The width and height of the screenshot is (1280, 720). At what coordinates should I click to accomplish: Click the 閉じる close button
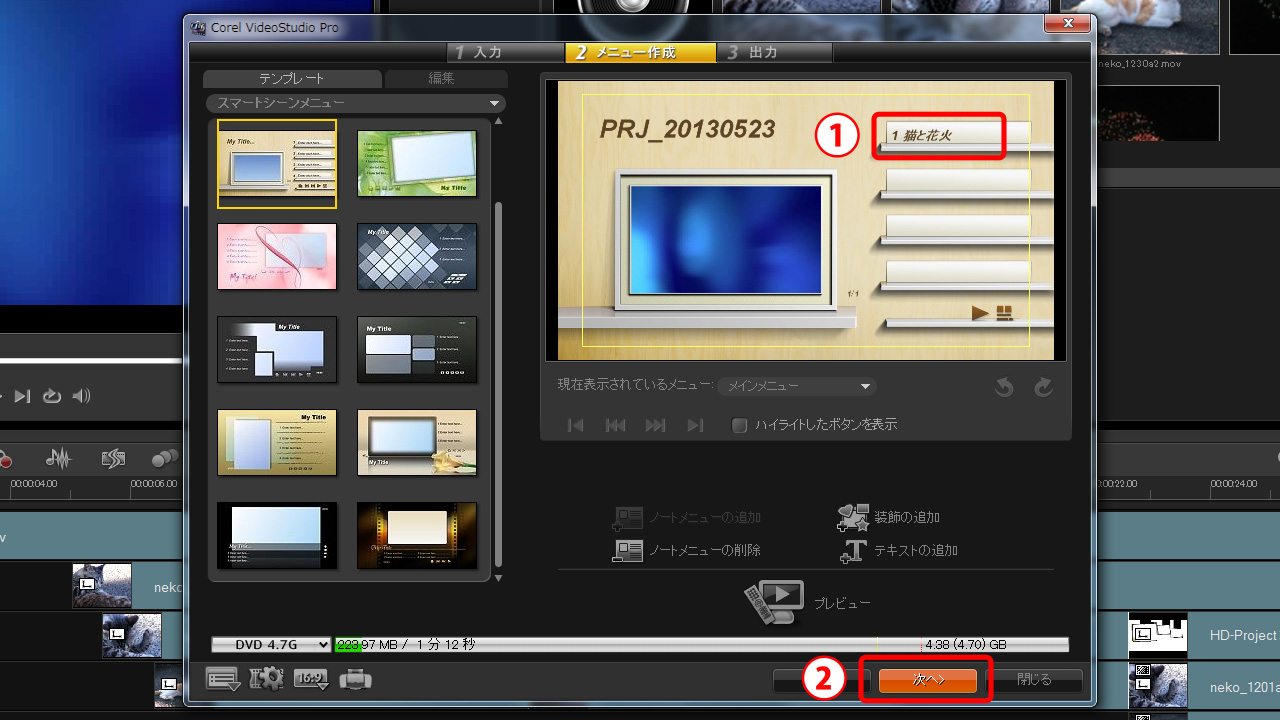[x=1034, y=680]
